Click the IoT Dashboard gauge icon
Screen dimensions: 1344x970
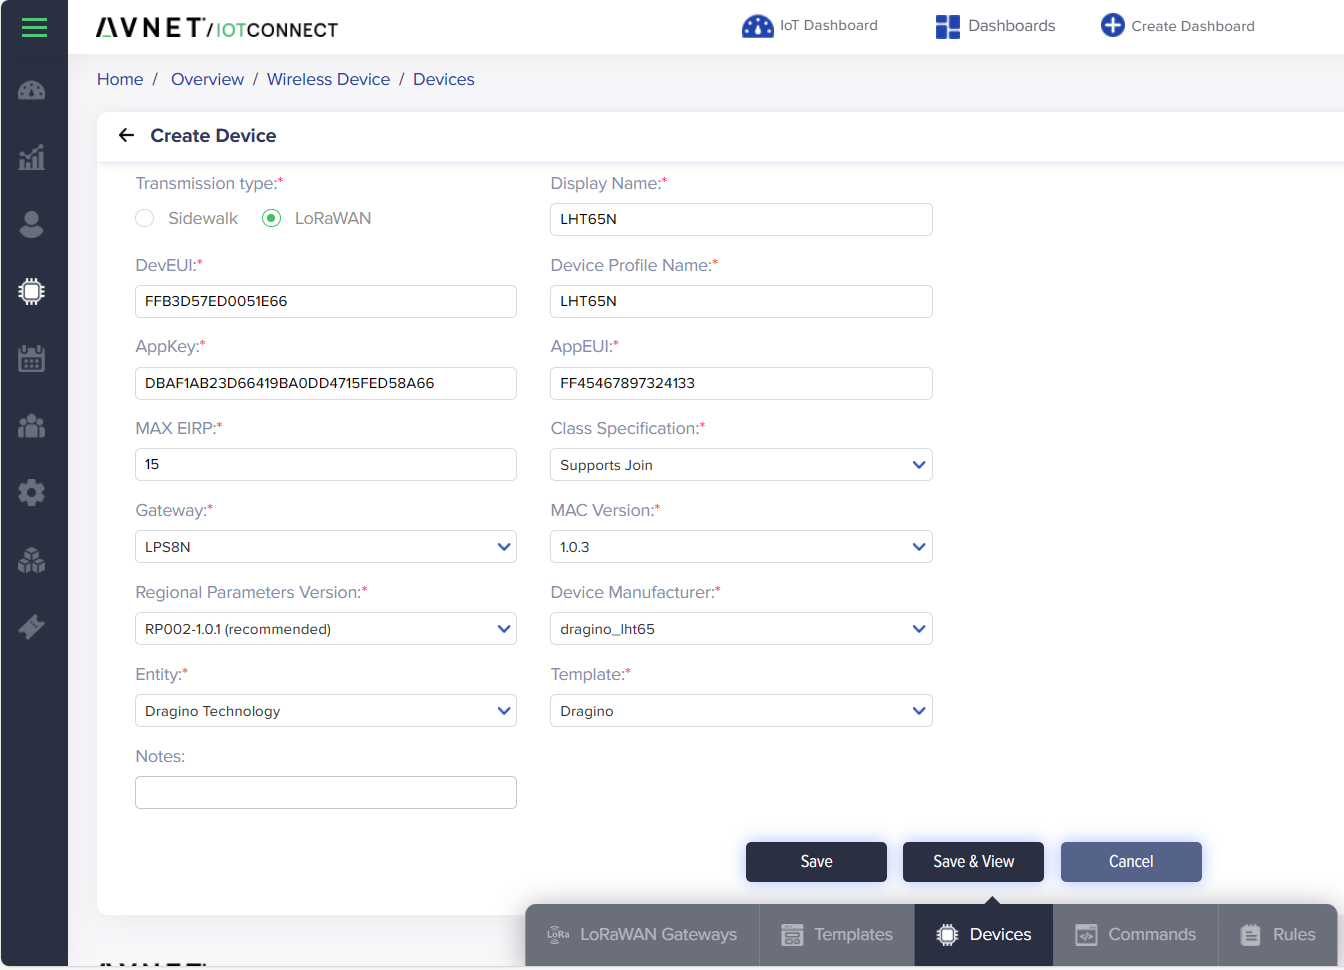coord(757,26)
